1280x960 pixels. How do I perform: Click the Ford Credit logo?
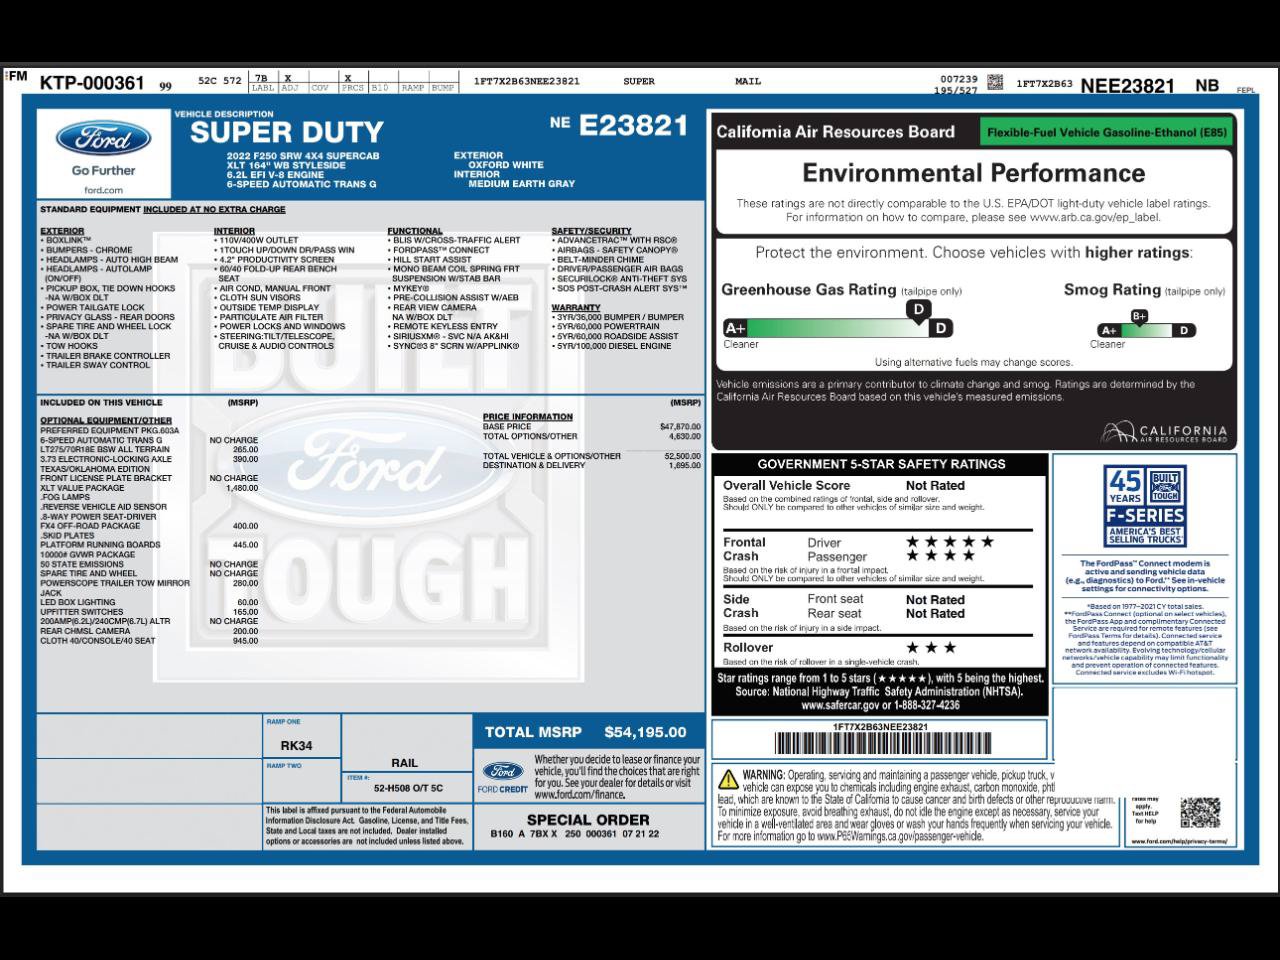pyautogui.click(x=503, y=776)
